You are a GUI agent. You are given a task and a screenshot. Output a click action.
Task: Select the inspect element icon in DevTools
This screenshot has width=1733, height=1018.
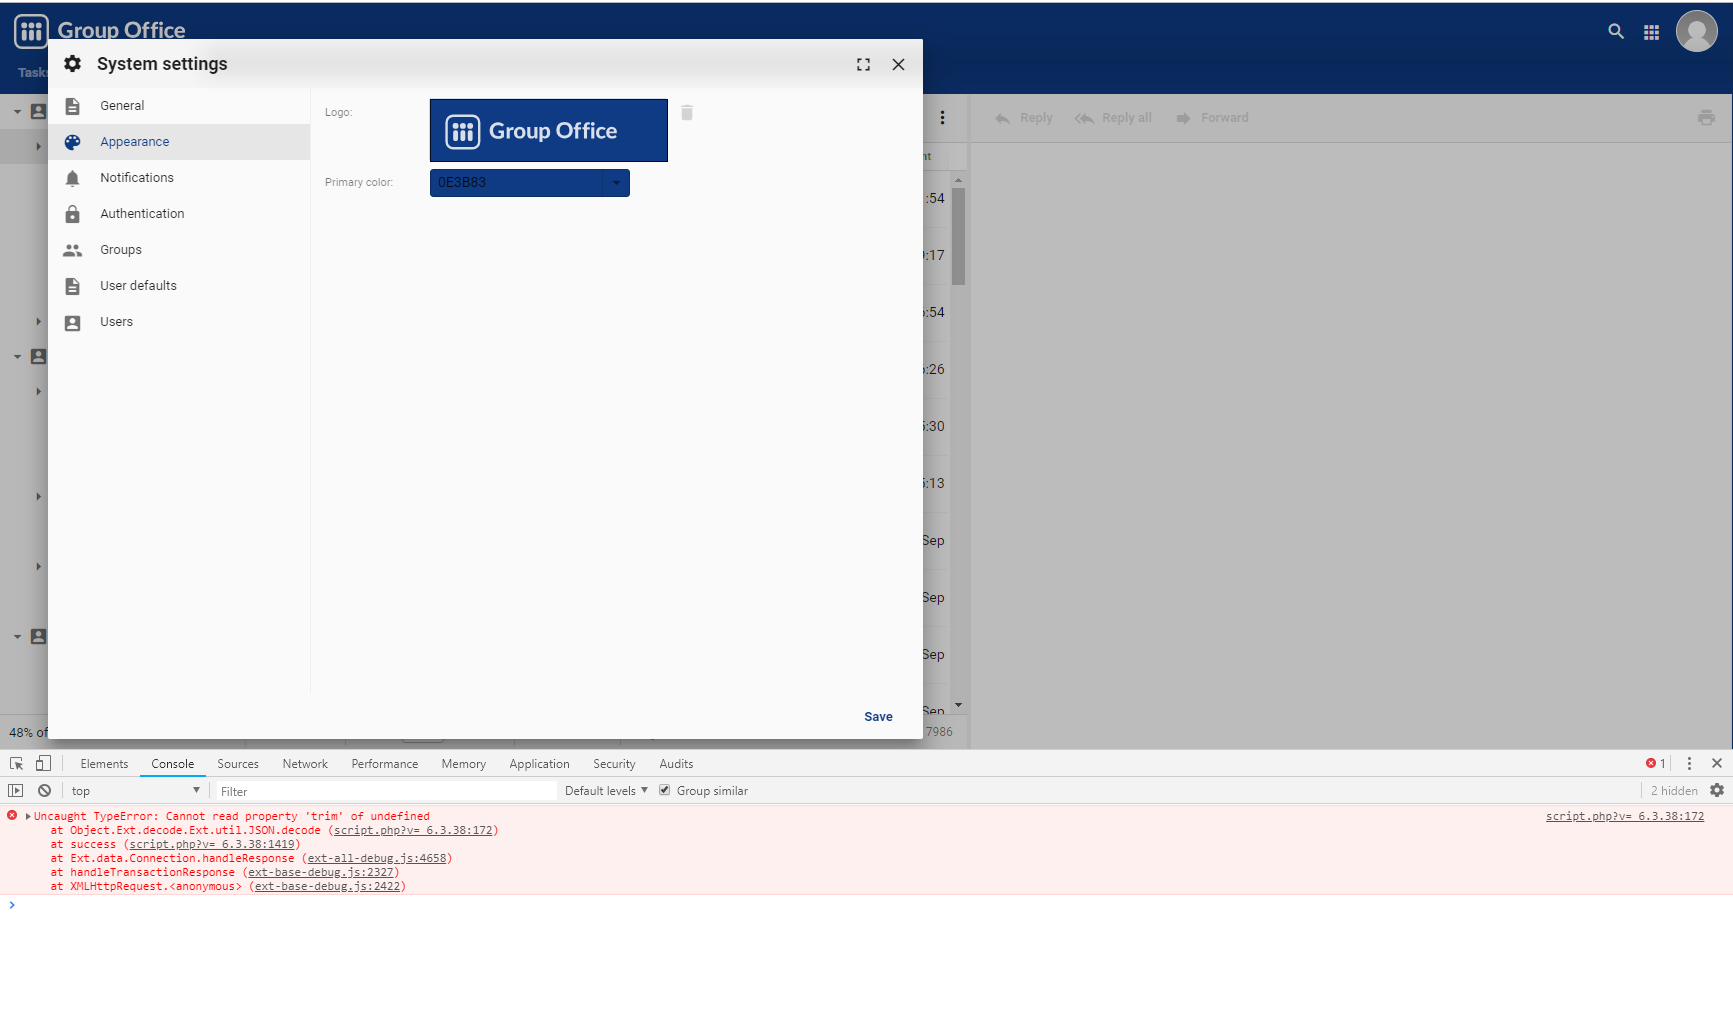coord(15,763)
